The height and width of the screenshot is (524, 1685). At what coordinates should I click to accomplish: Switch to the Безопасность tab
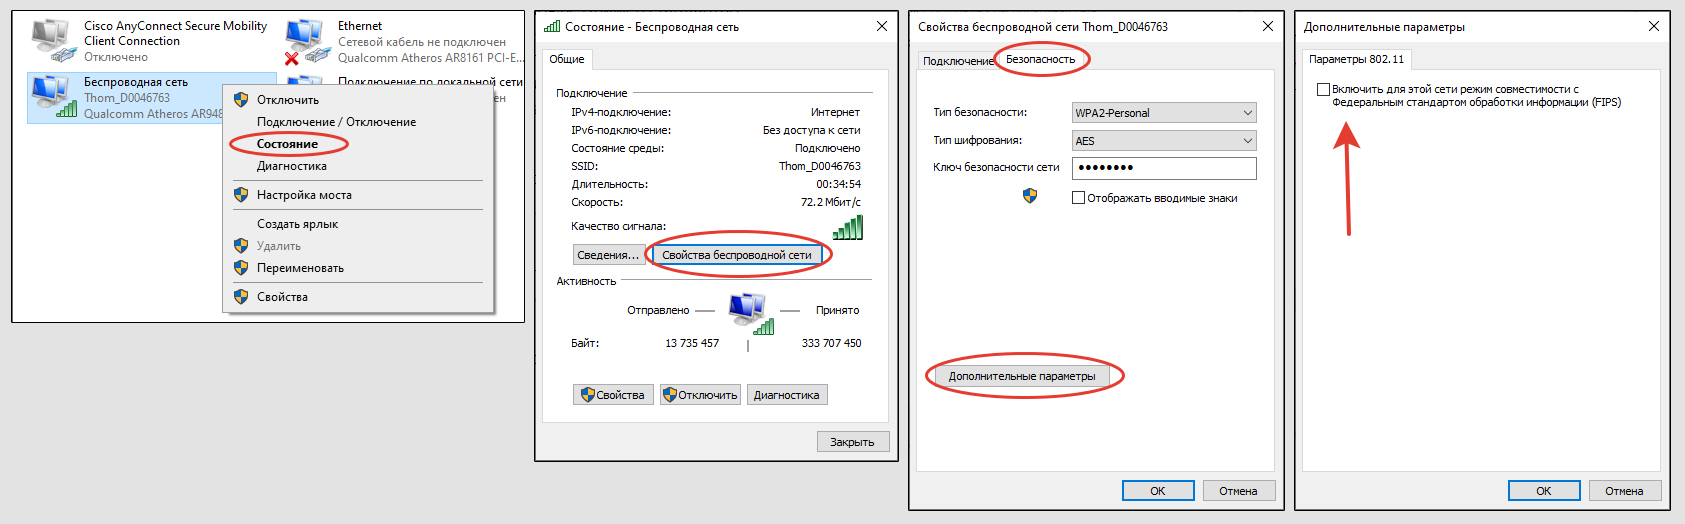1040,59
